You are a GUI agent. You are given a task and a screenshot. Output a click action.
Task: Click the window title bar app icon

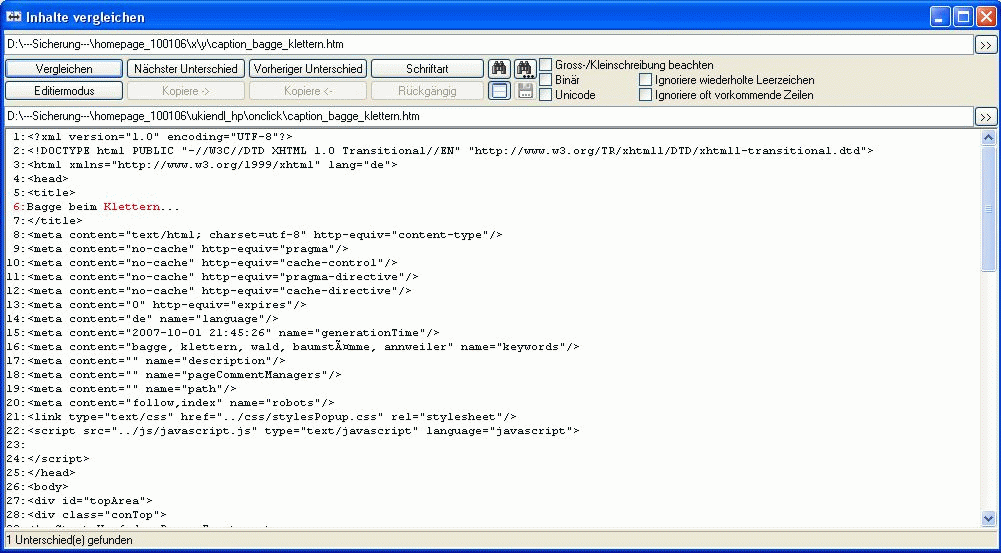click(x=13, y=17)
